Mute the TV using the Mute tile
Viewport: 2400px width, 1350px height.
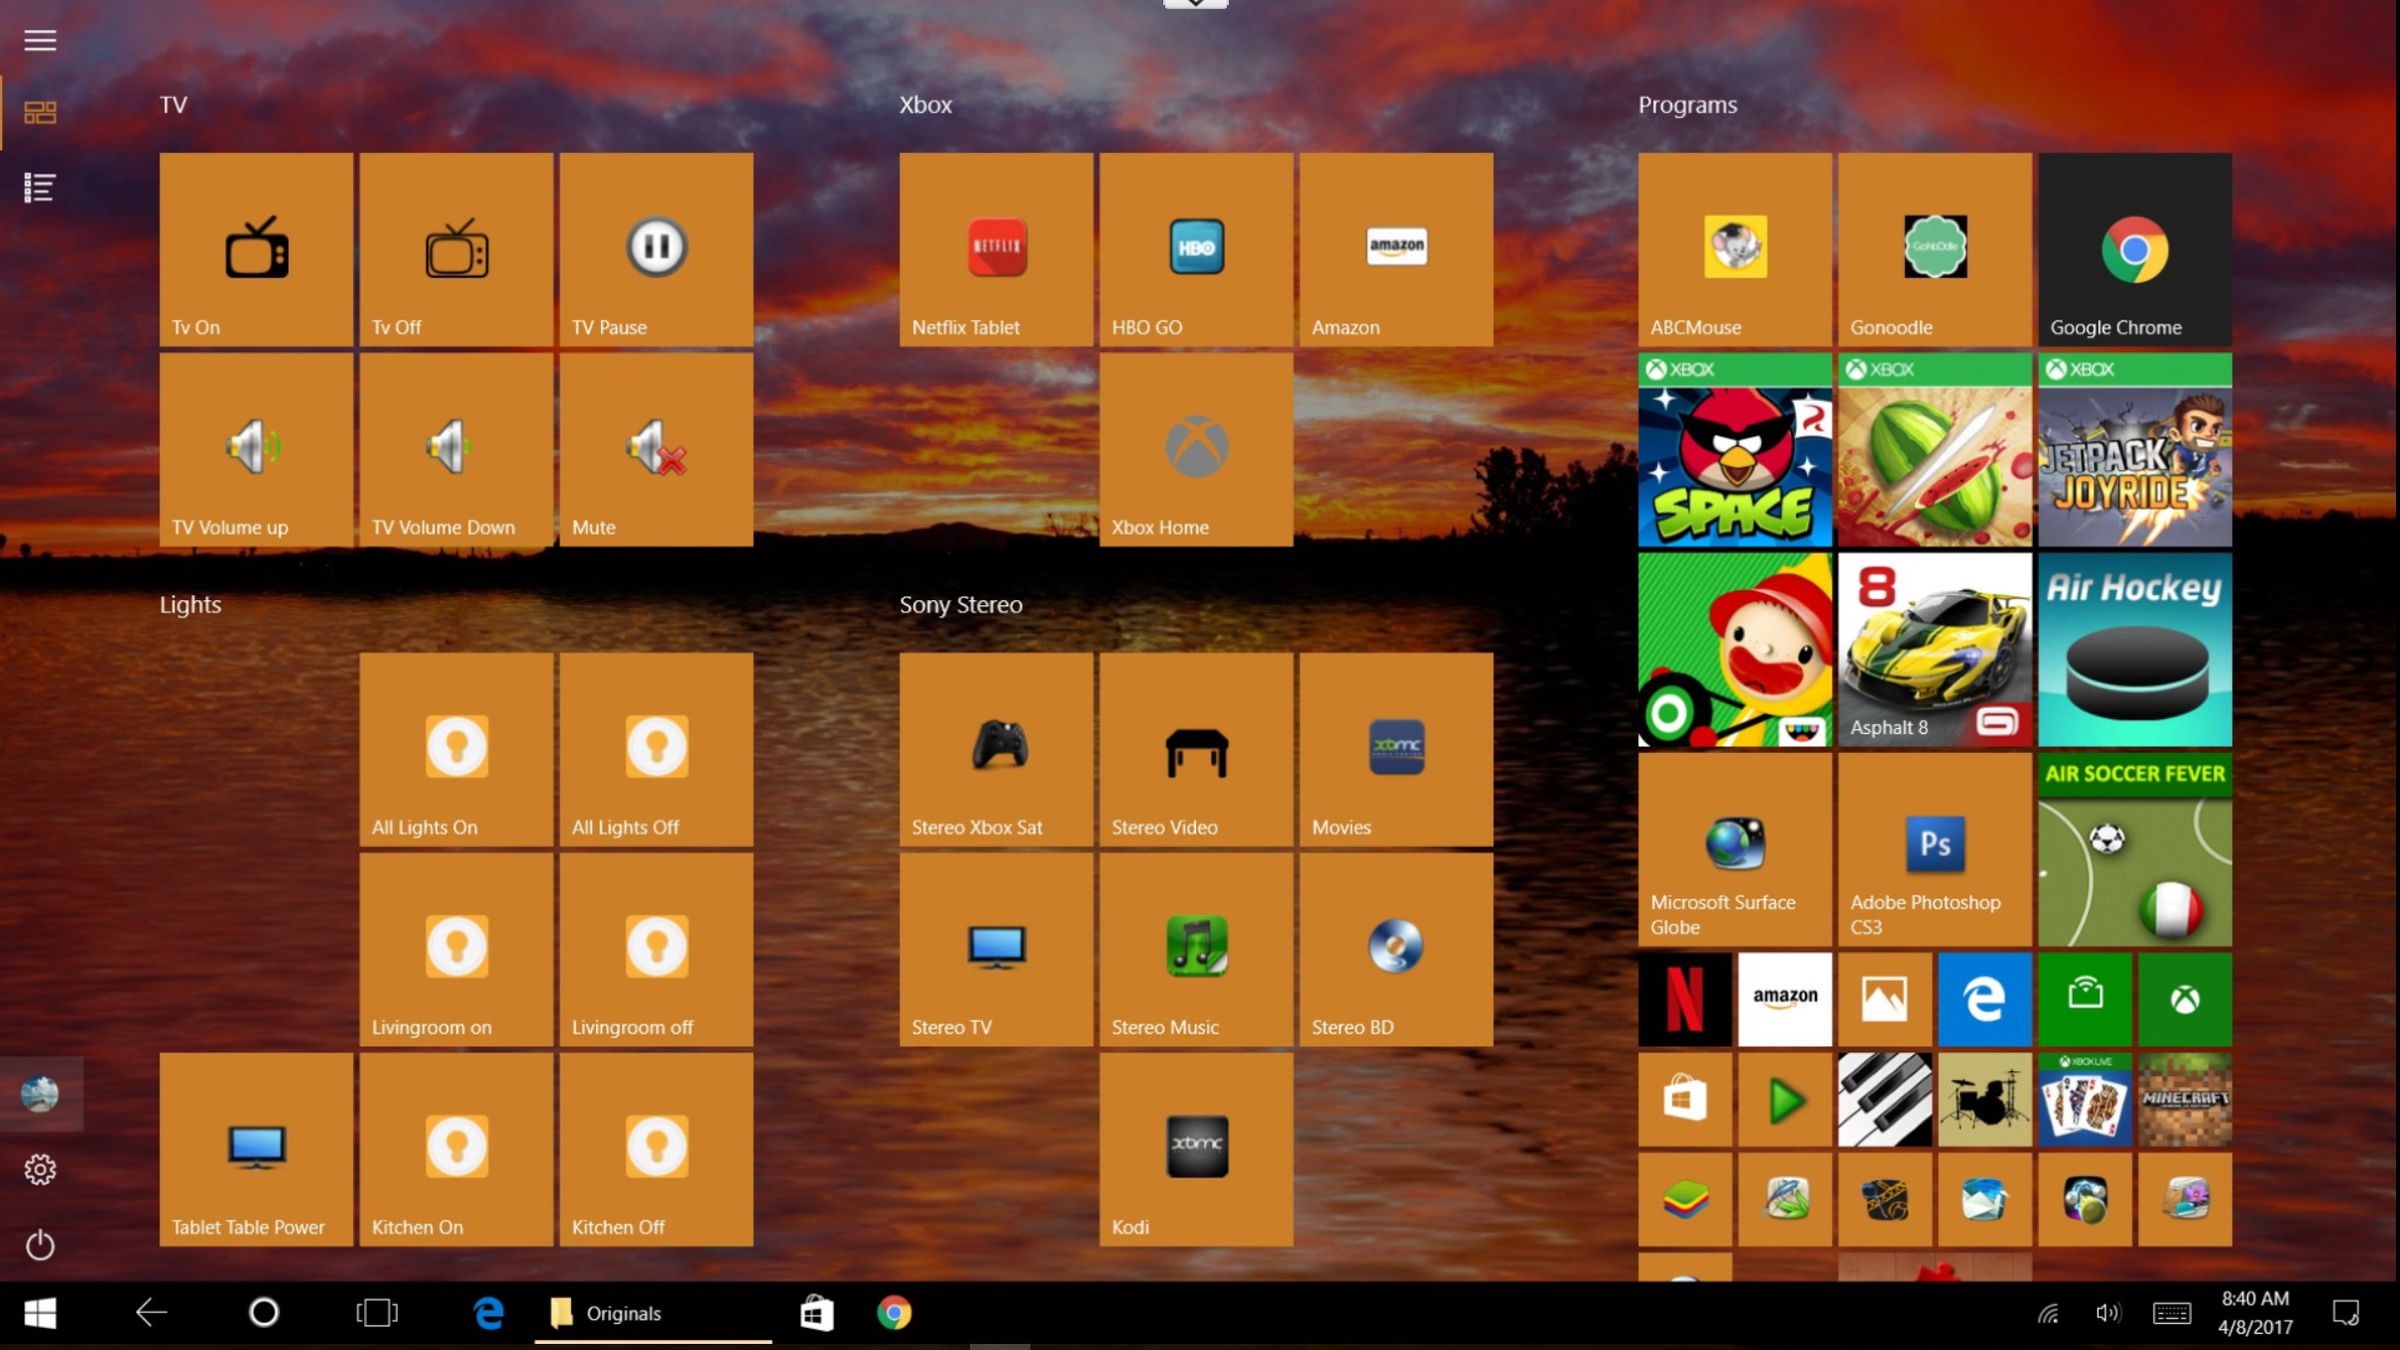[656, 450]
